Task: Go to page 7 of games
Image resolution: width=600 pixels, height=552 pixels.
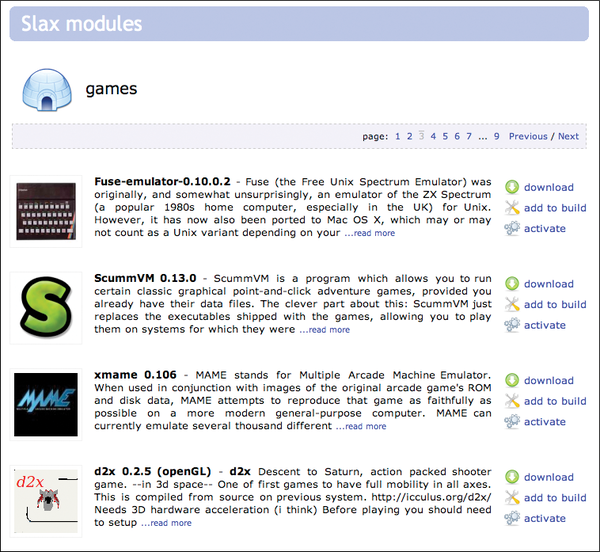Action: (469, 136)
